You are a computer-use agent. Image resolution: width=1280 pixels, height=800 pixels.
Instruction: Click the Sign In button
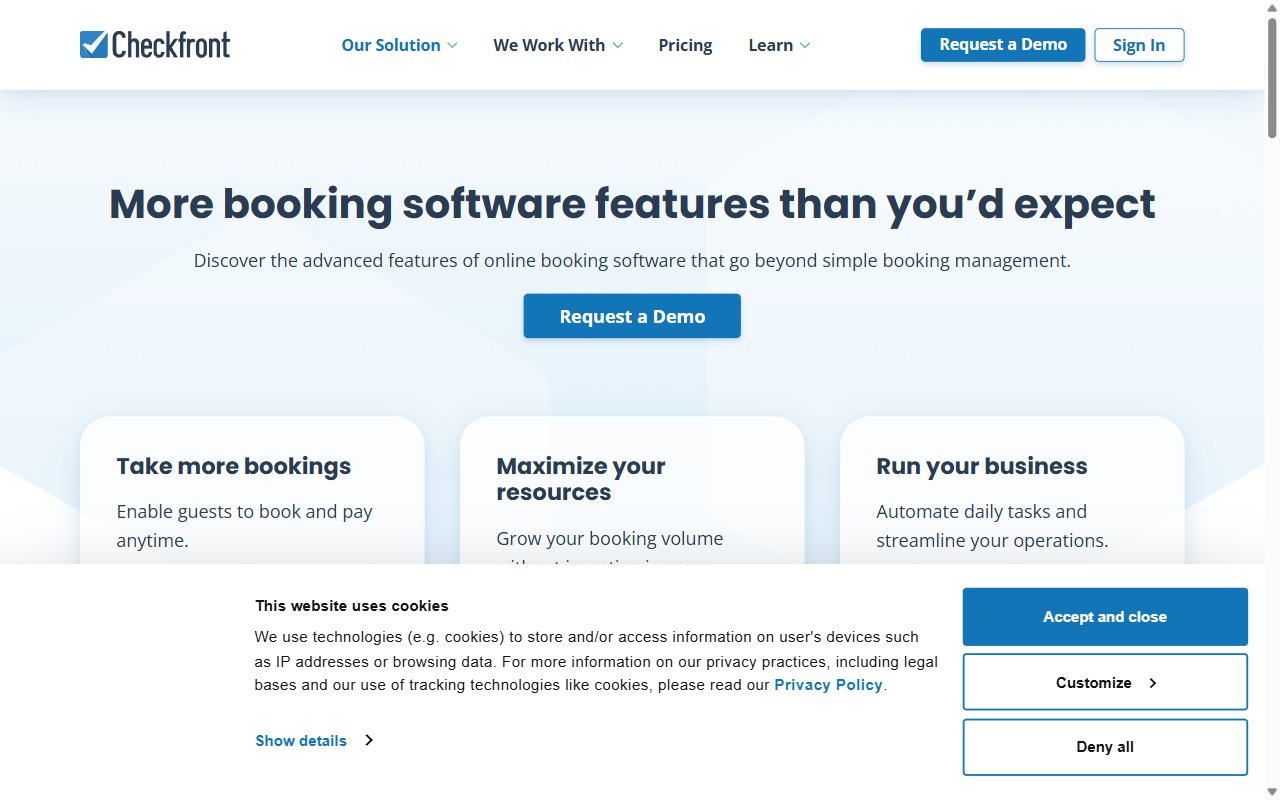coord(1139,45)
